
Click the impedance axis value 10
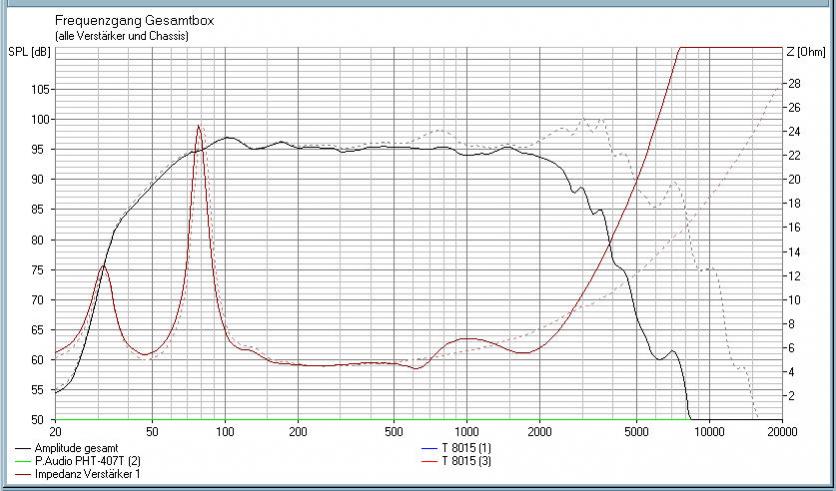(795, 300)
